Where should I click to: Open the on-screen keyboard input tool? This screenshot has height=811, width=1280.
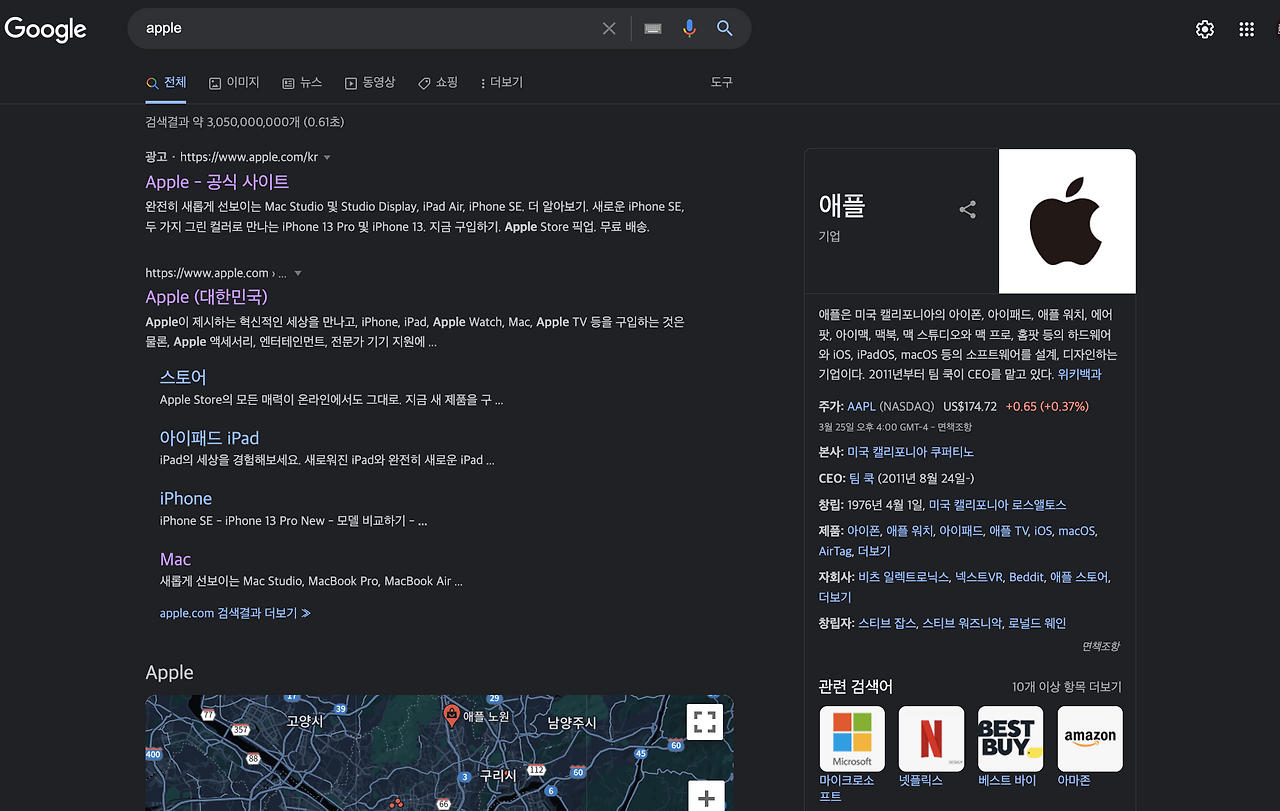pos(653,29)
